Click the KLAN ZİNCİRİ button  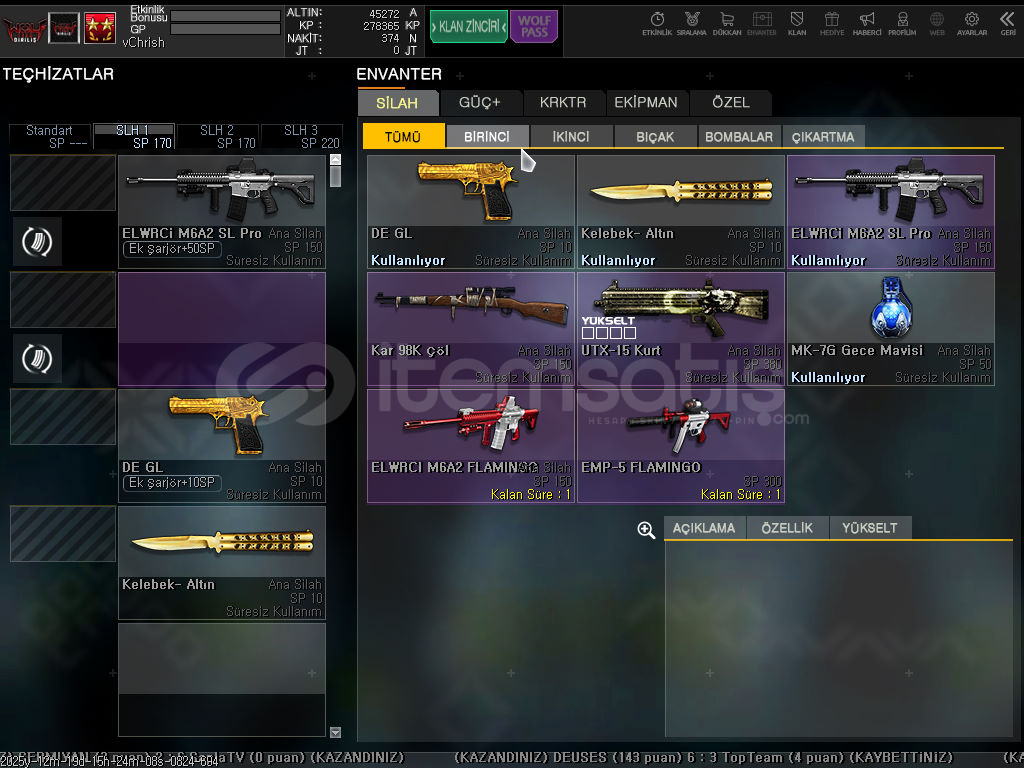pos(468,27)
